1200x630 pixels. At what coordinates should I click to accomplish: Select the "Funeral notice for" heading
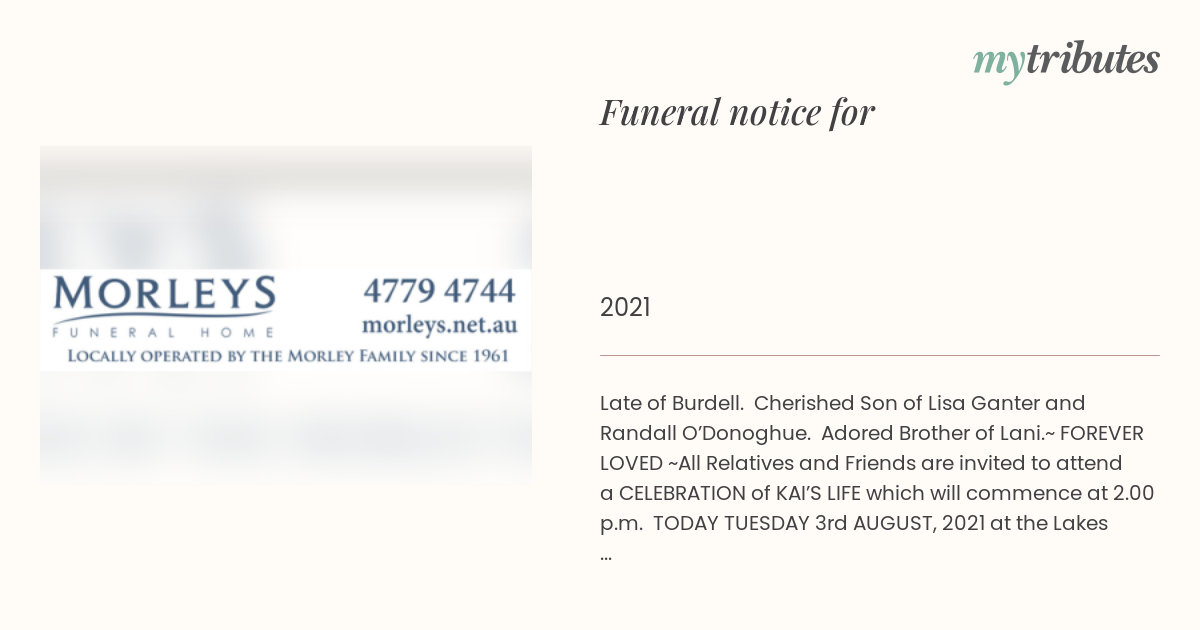tap(737, 113)
